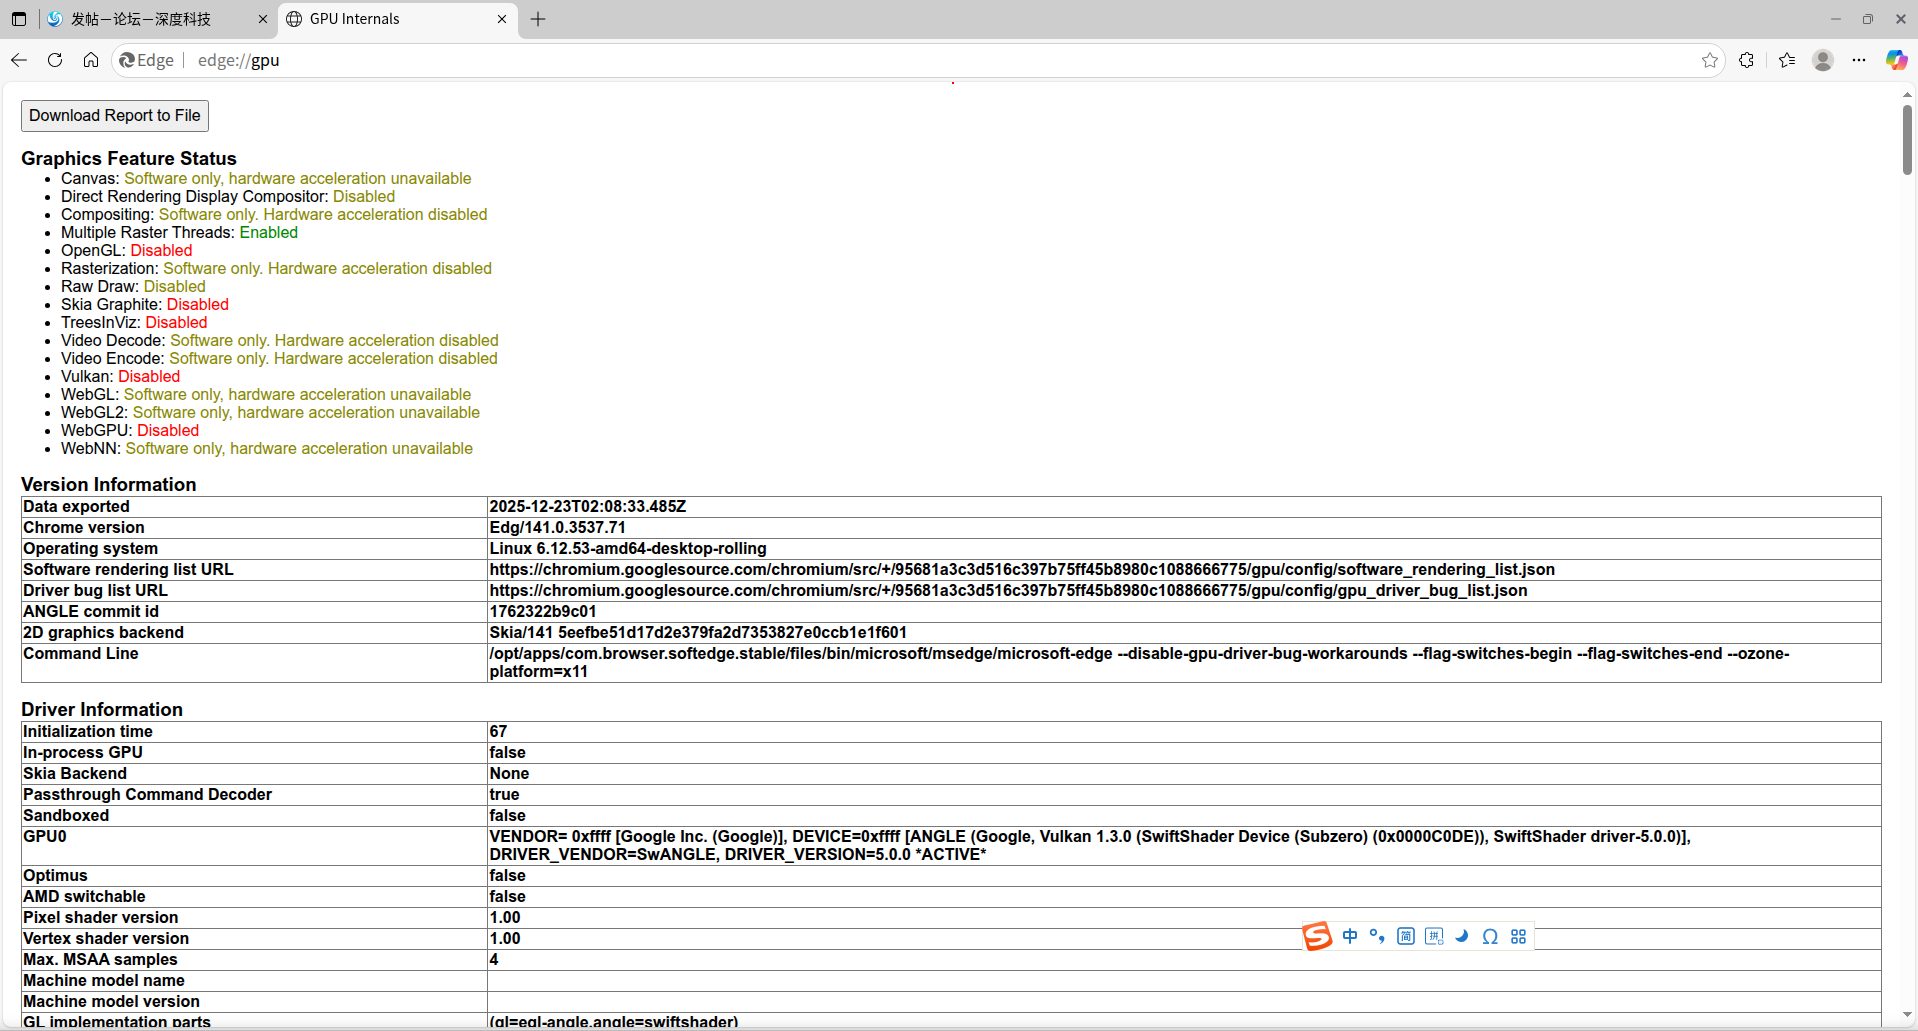Screen dimensions: 1918x1031
Task: Go back to the previous page
Action: (19, 60)
